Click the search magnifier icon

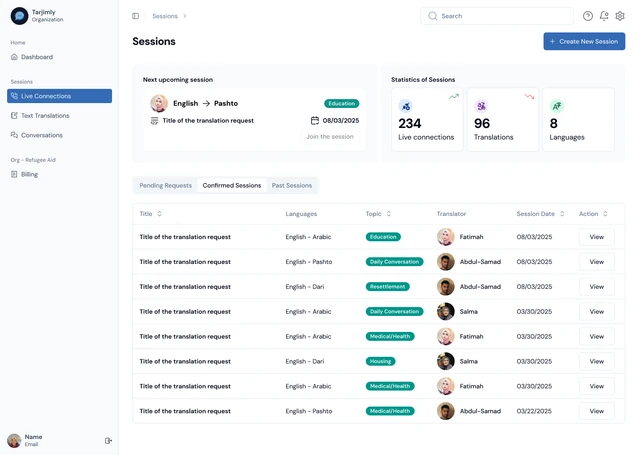(x=432, y=16)
